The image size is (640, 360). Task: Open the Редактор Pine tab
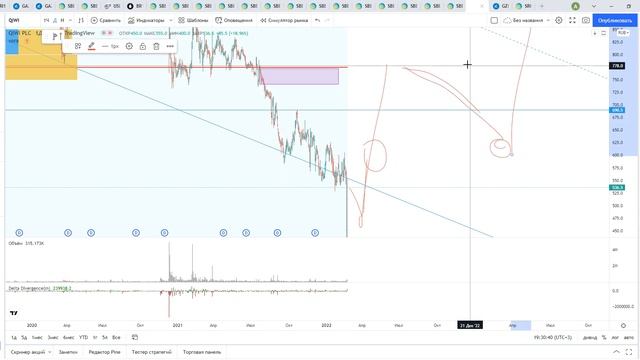click(104, 352)
